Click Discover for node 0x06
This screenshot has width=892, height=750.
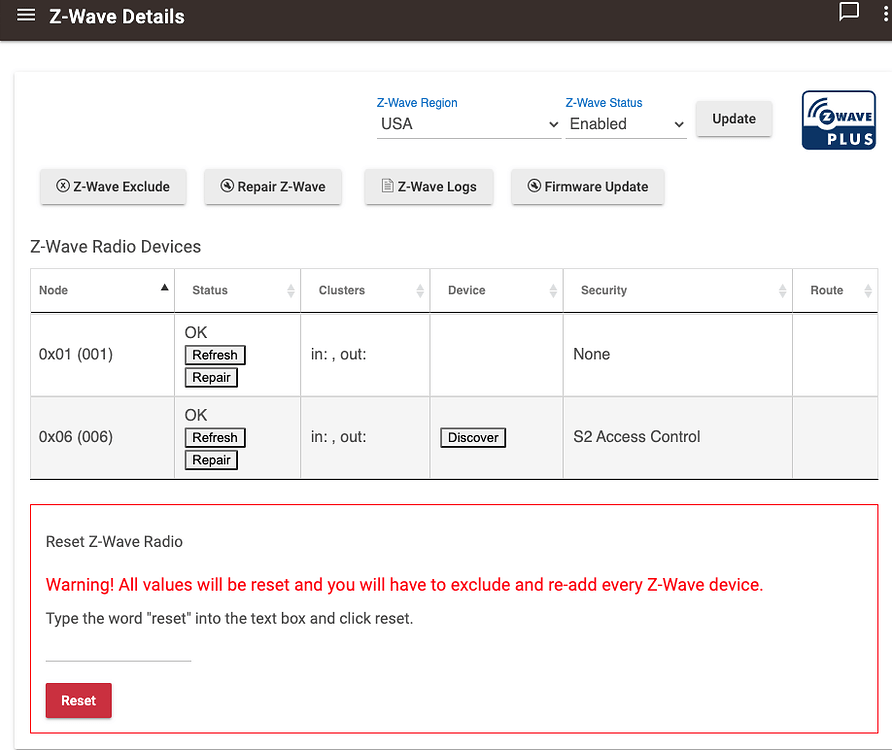[x=473, y=438]
